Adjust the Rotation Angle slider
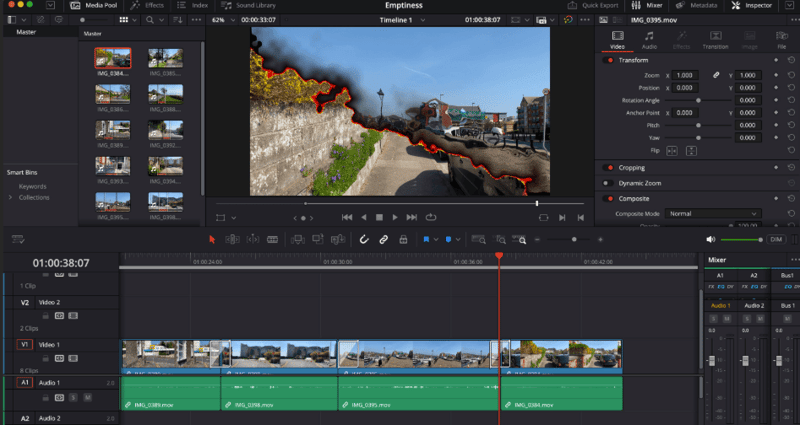 698,100
